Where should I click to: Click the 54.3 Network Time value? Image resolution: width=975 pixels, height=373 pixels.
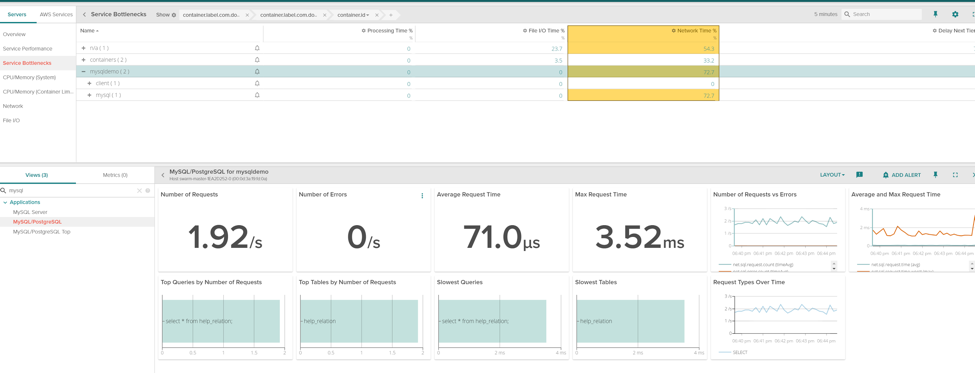point(708,48)
